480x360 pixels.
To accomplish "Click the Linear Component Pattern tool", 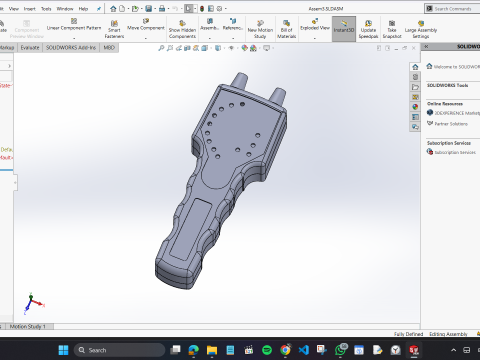I will coord(74,25).
